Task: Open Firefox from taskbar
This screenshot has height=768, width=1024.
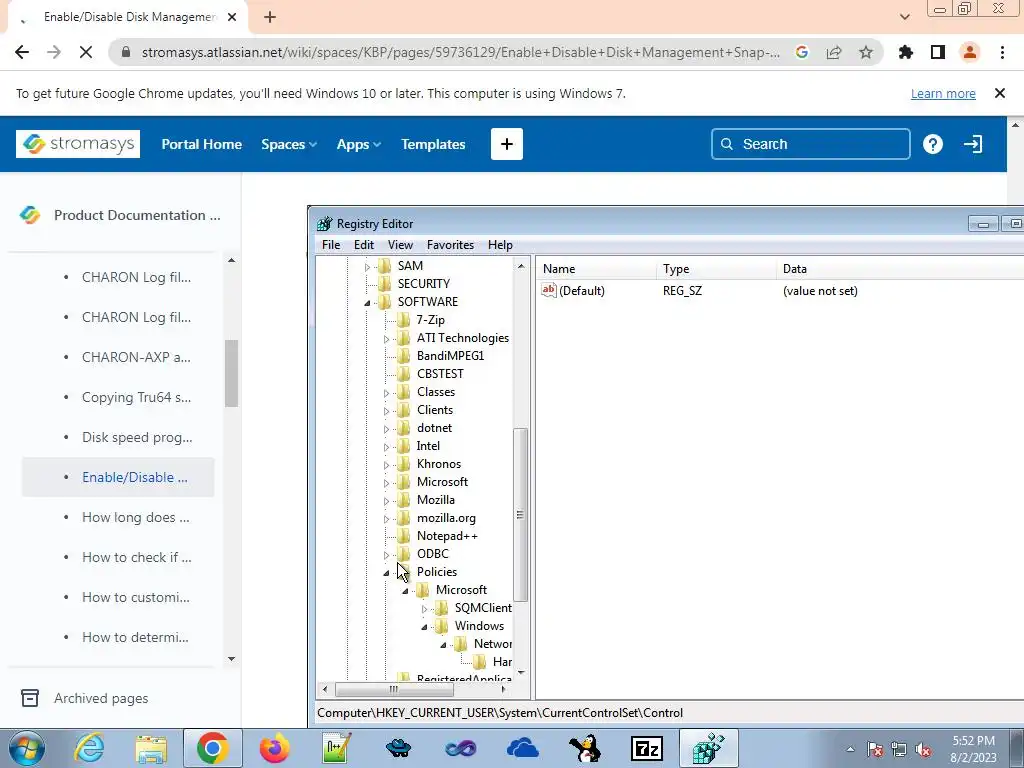Action: pos(274,748)
